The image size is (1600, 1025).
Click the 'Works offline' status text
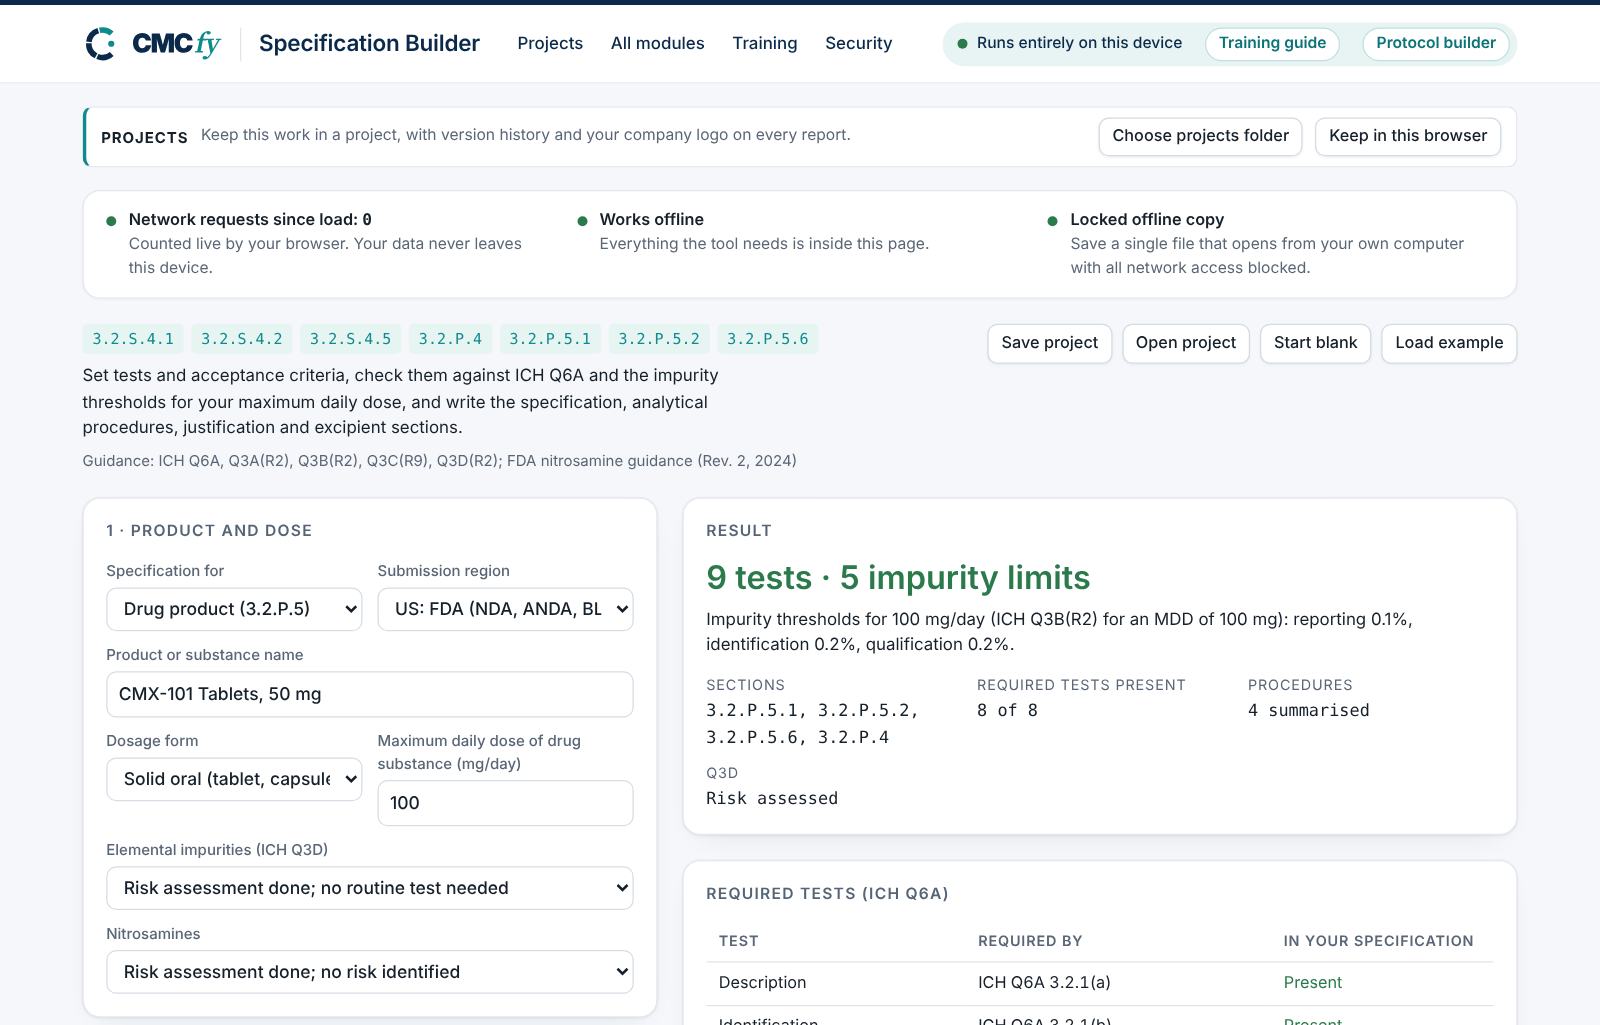click(x=651, y=219)
